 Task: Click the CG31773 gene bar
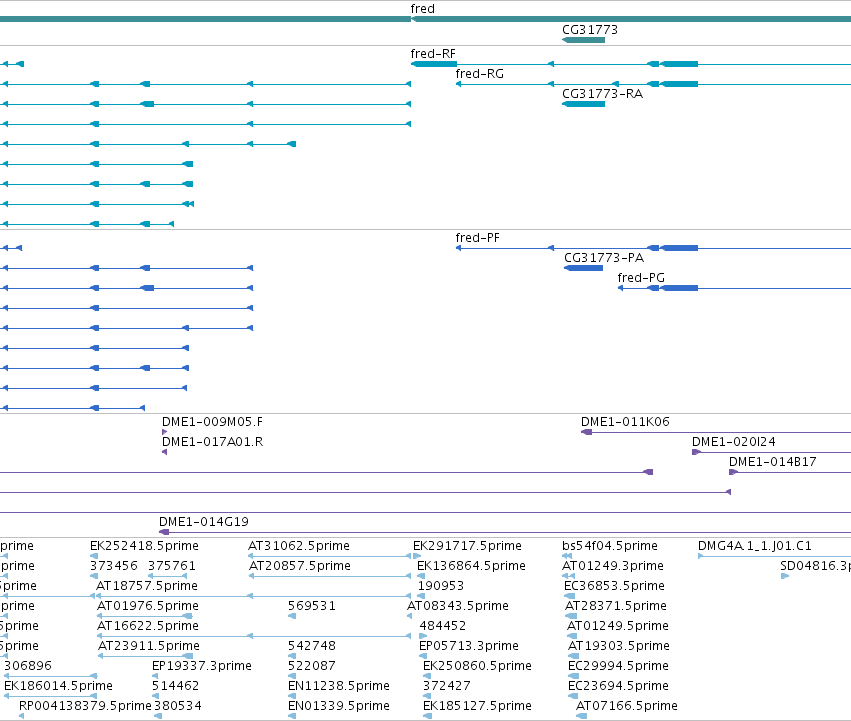click(583, 40)
